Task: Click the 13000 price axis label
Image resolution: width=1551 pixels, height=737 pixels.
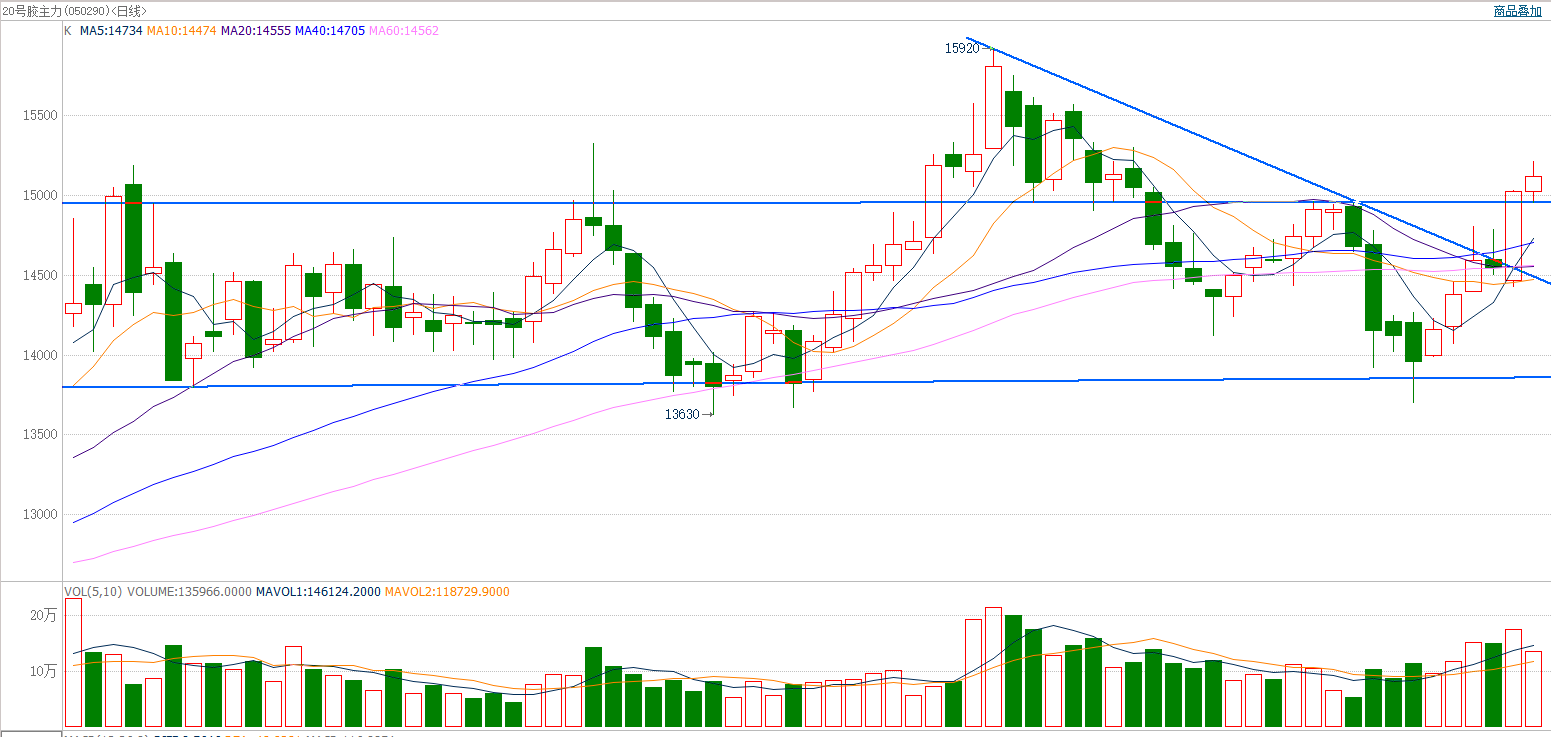Action: pyautogui.click(x=40, y=515)
